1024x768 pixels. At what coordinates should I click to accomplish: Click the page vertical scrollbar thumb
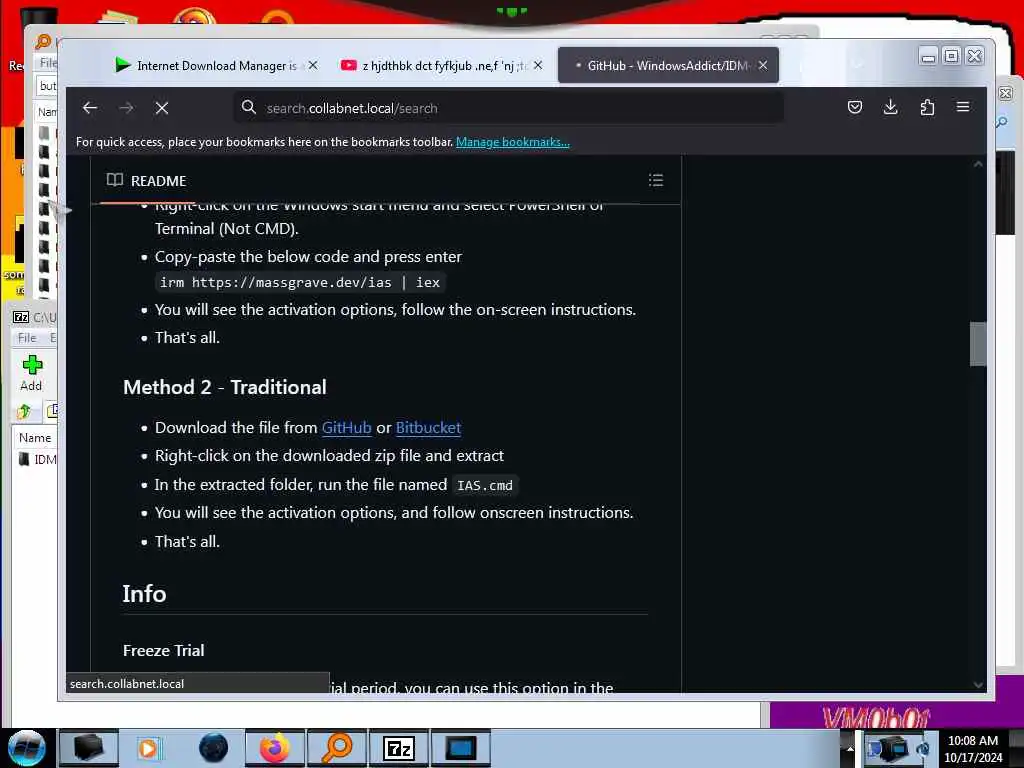(x=978, y=344)
